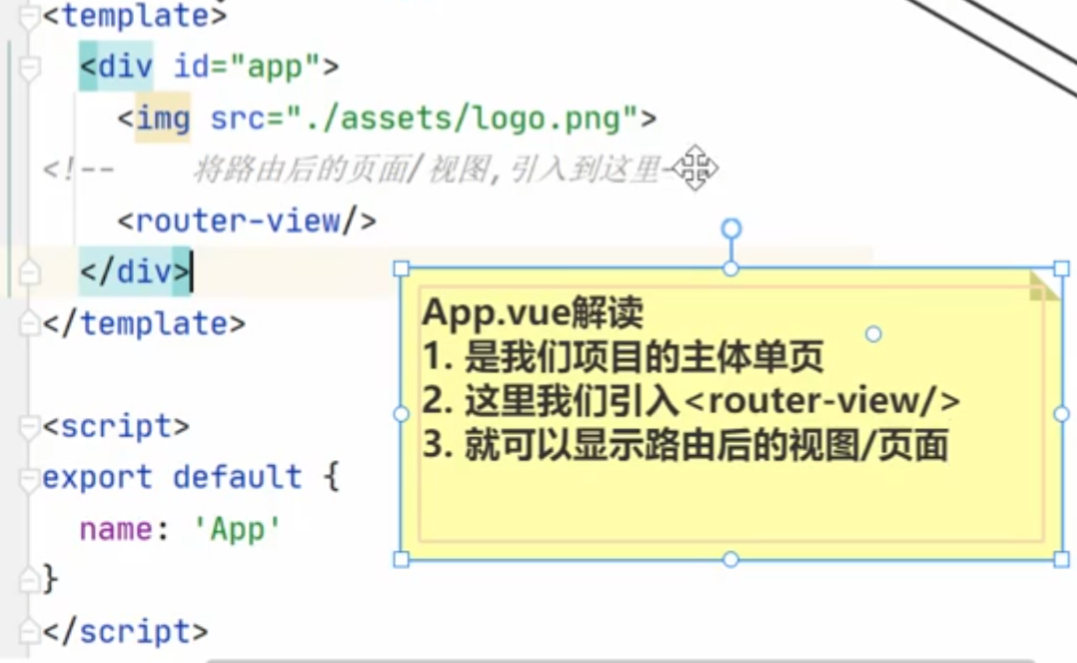Image resolution: width=1077 pixels, height=663 pixels.
Task: Click the note's left-middle resize handle
Action: [401, 413]
